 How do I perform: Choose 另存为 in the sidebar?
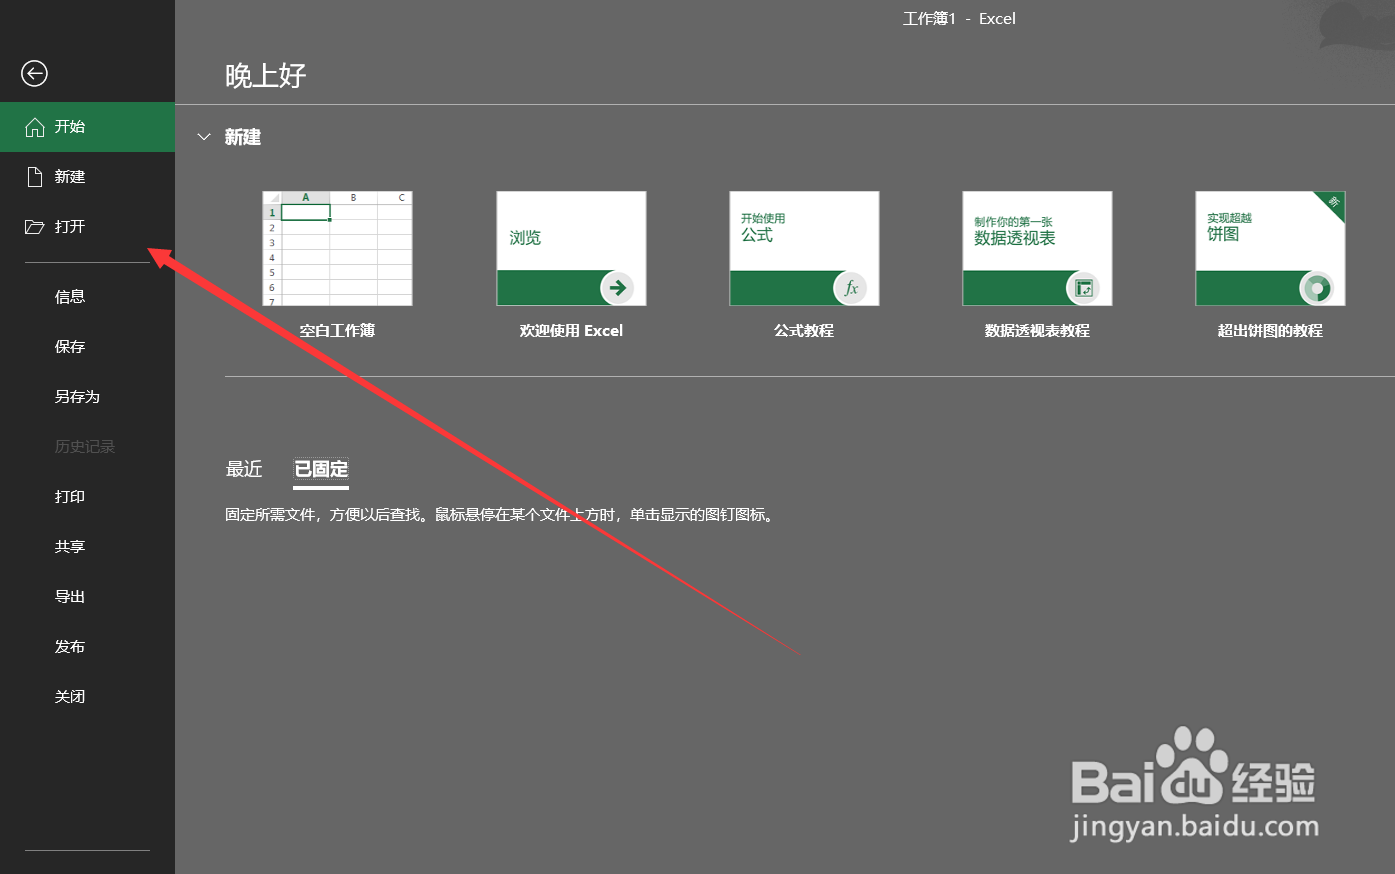[87, 397]
